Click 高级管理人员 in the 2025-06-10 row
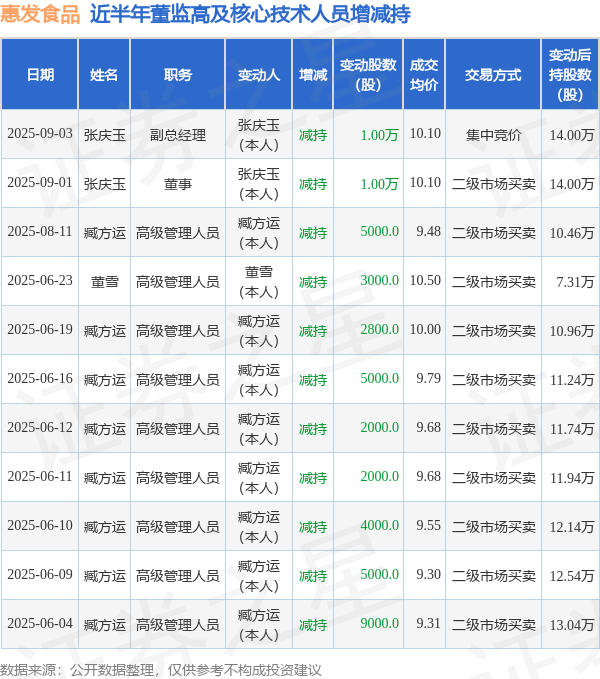The image size is (600, 679). 177,527
